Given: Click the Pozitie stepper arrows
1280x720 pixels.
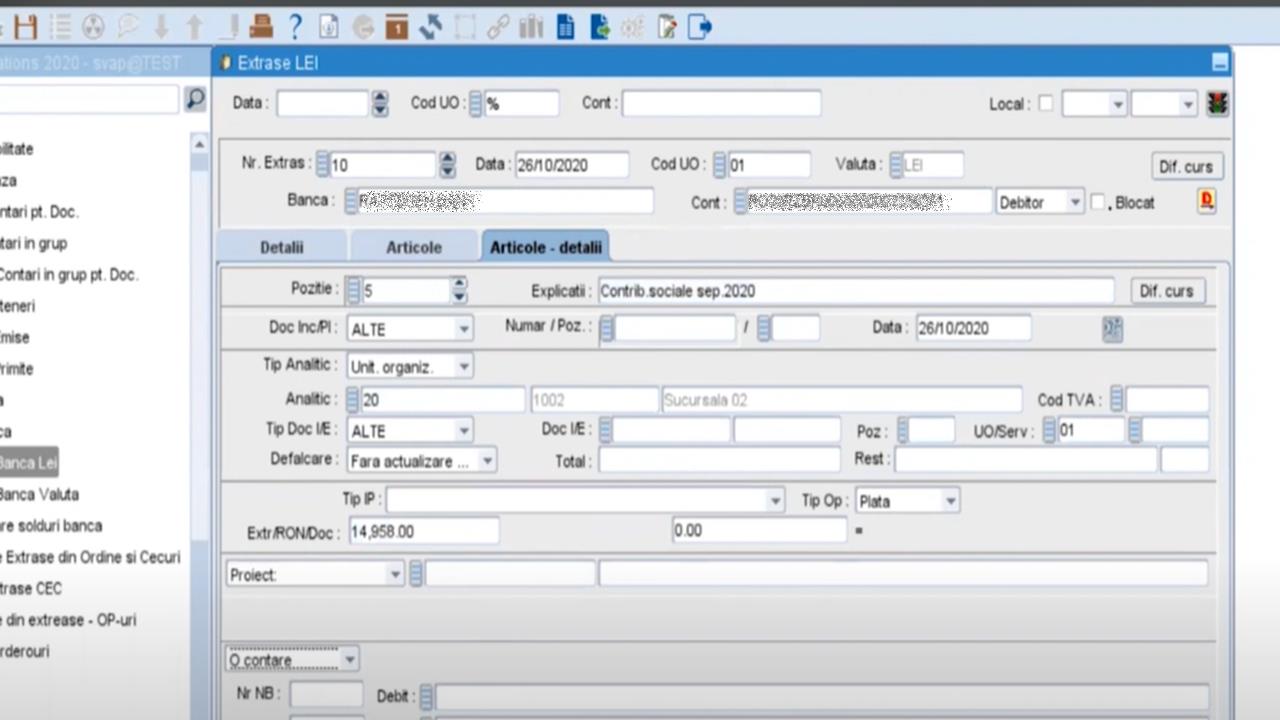Looking at the screenshot, I should point(459,291).
